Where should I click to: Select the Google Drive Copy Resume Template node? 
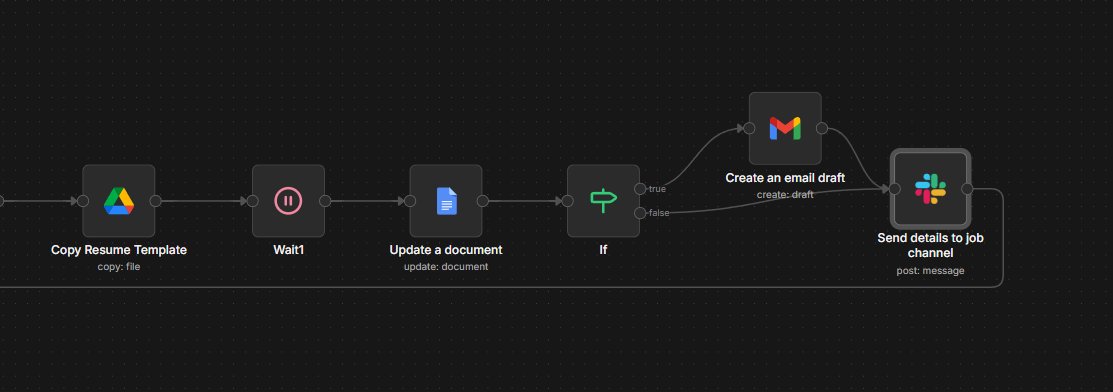(x=119, y=201)
